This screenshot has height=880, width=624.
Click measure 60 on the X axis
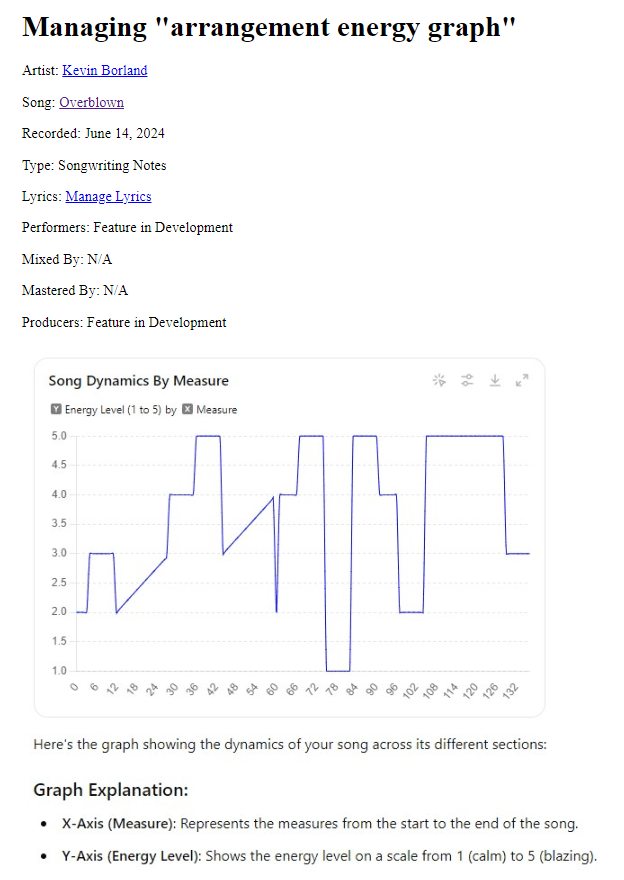point(272,689)
